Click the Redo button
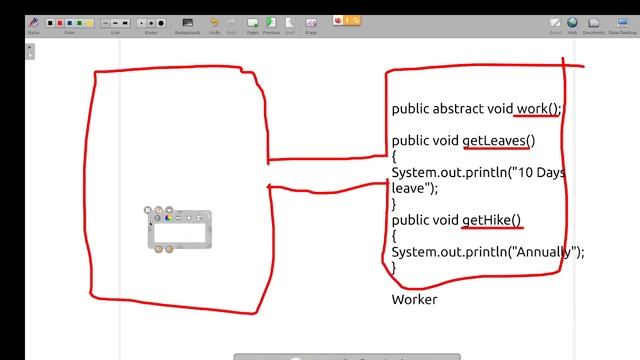The image size is (640, 360). (x=231, y=25)
